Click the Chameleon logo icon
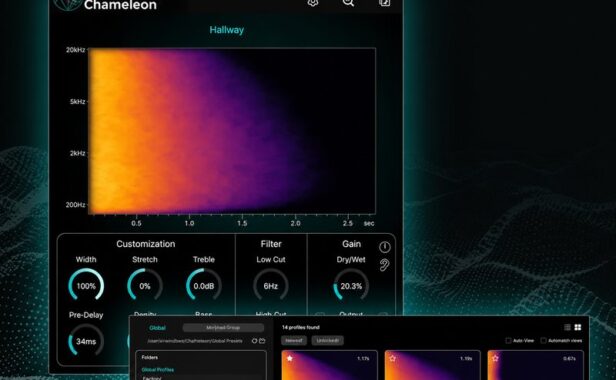 (67, 5)
